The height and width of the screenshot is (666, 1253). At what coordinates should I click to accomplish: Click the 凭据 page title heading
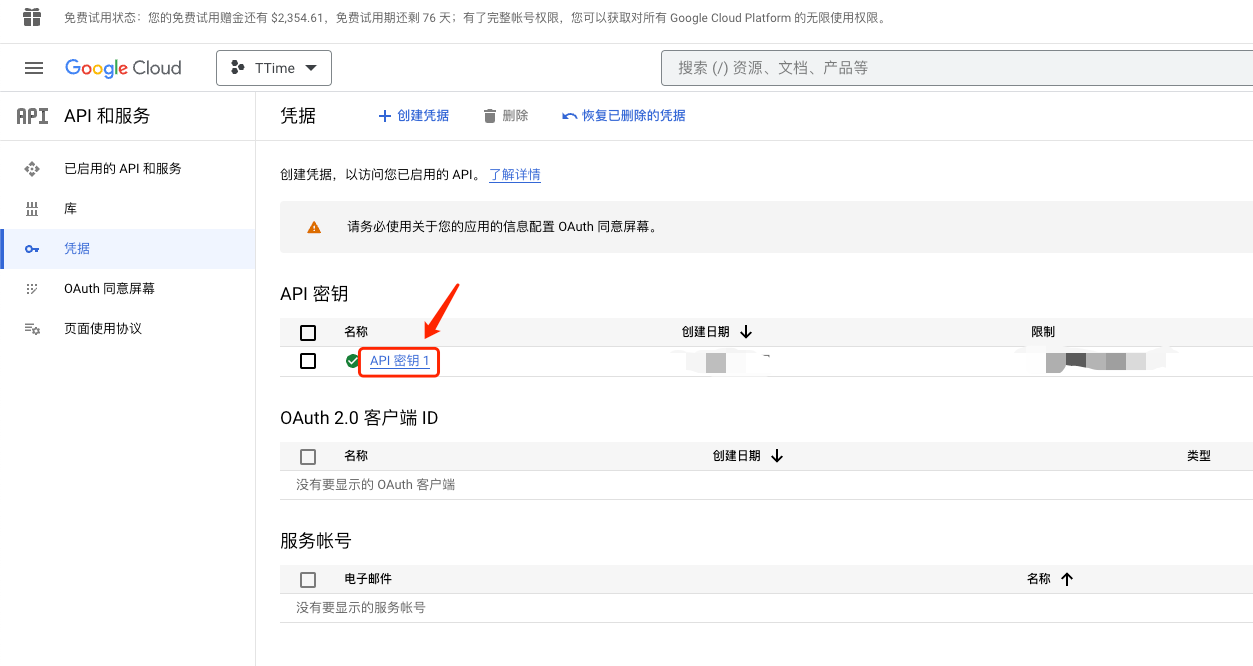(x=298, y=116)
